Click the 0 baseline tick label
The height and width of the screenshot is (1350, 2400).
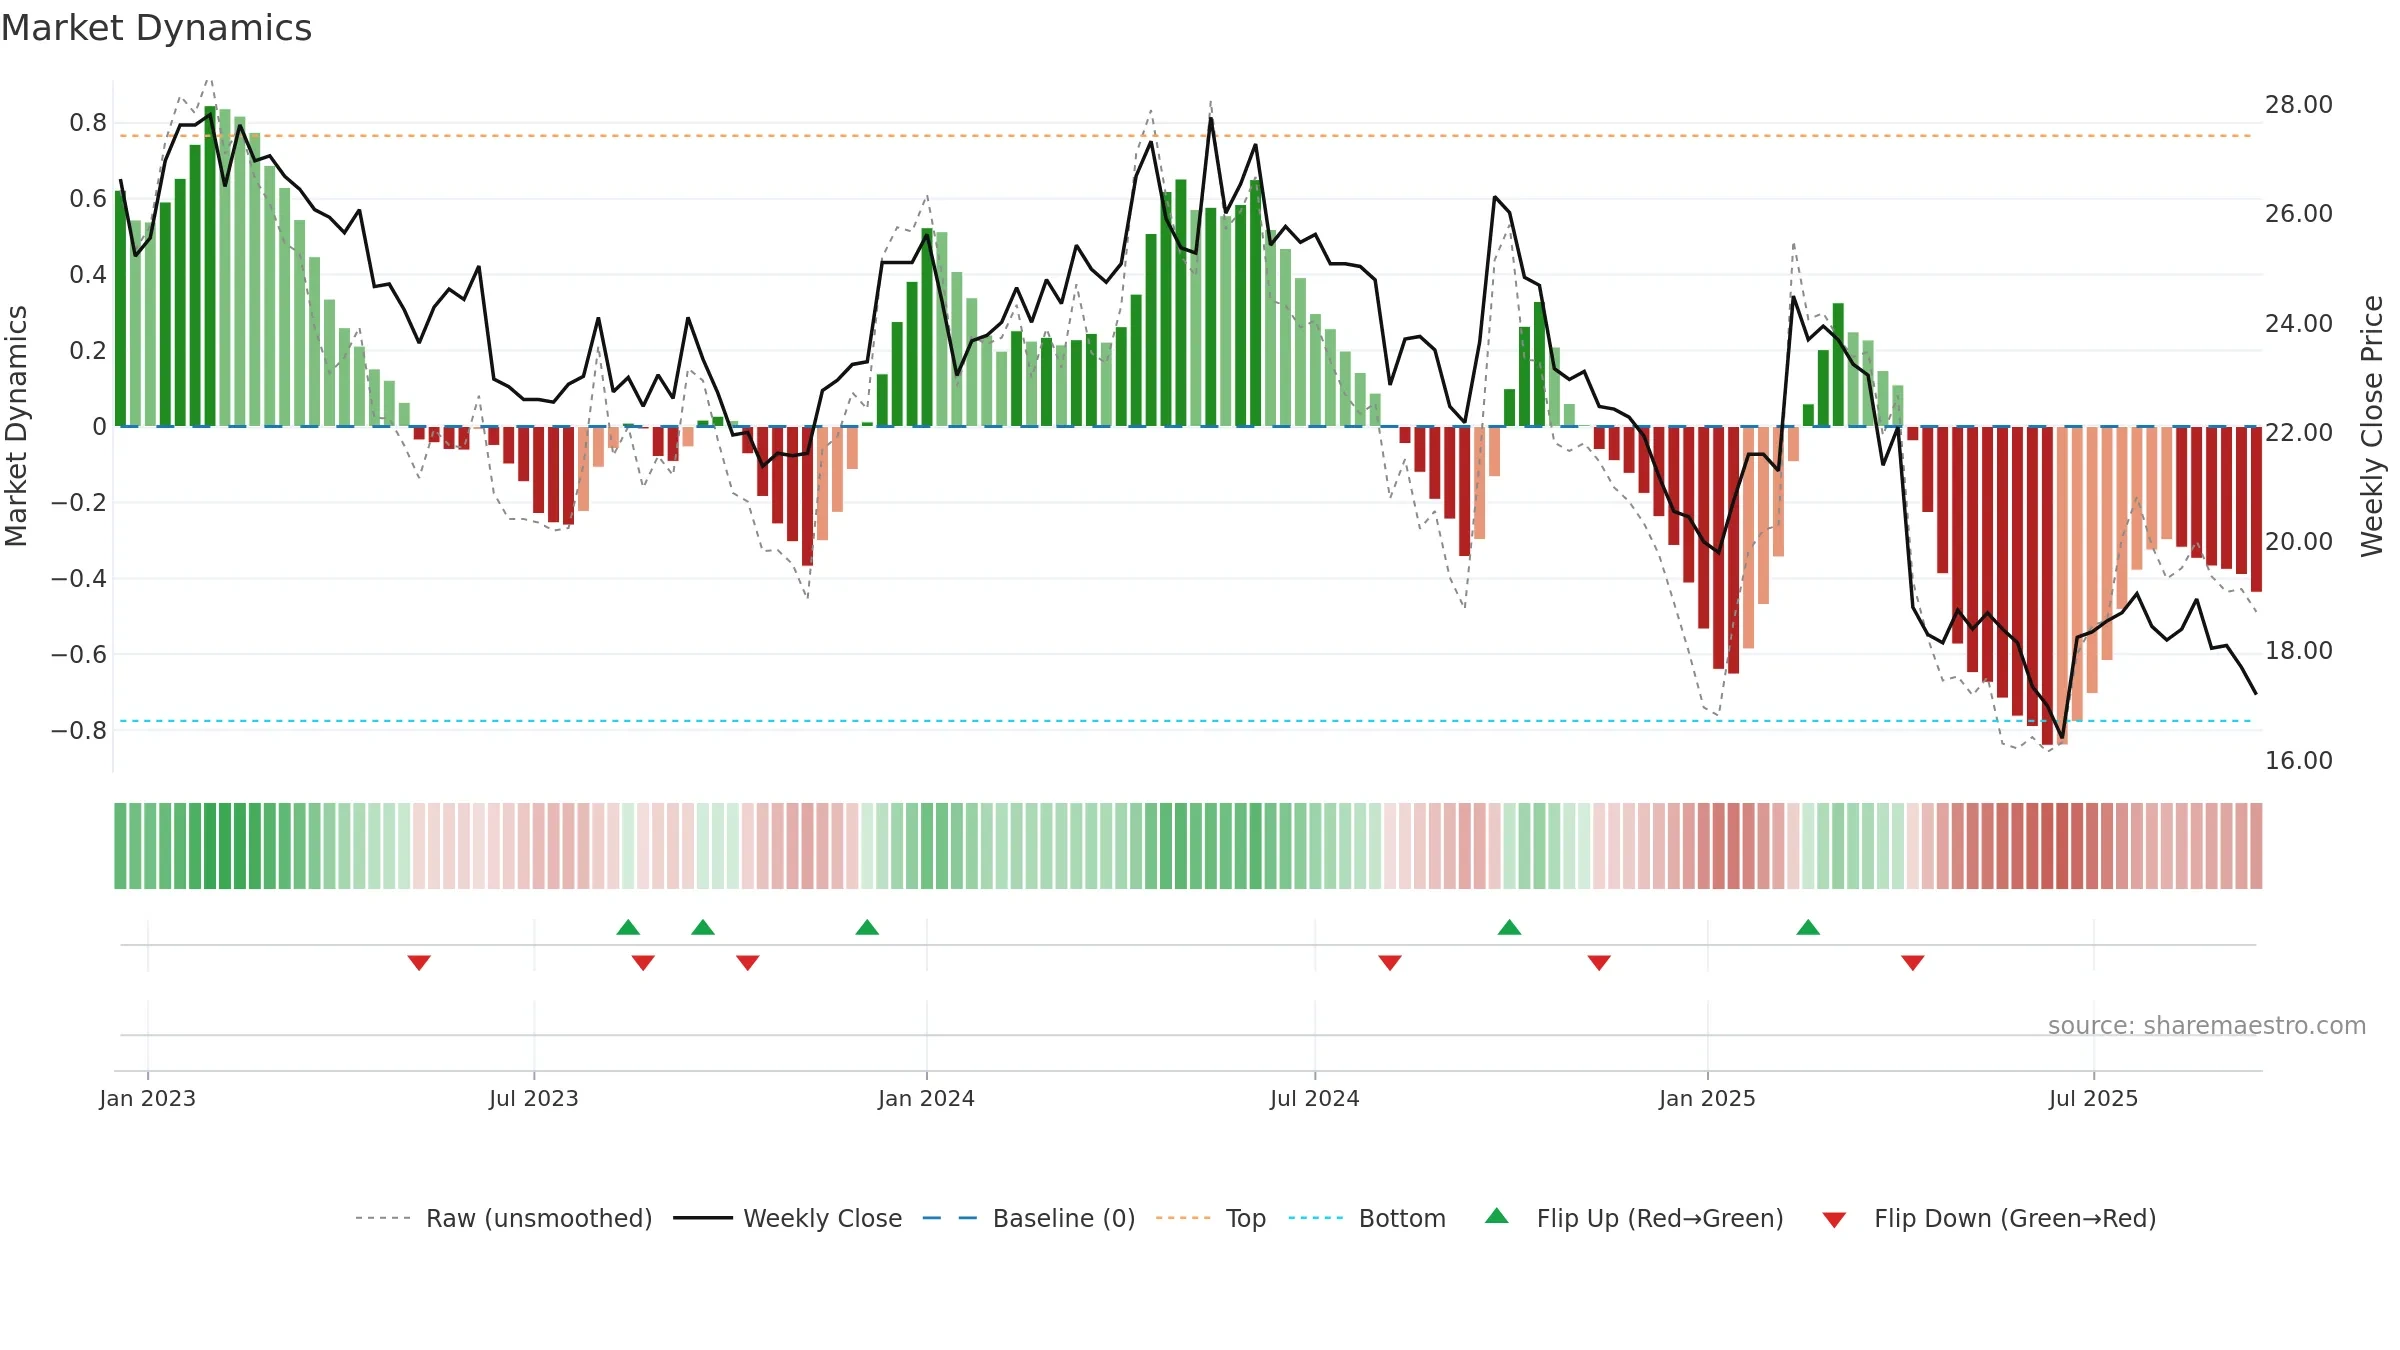[x=99, y=427]
